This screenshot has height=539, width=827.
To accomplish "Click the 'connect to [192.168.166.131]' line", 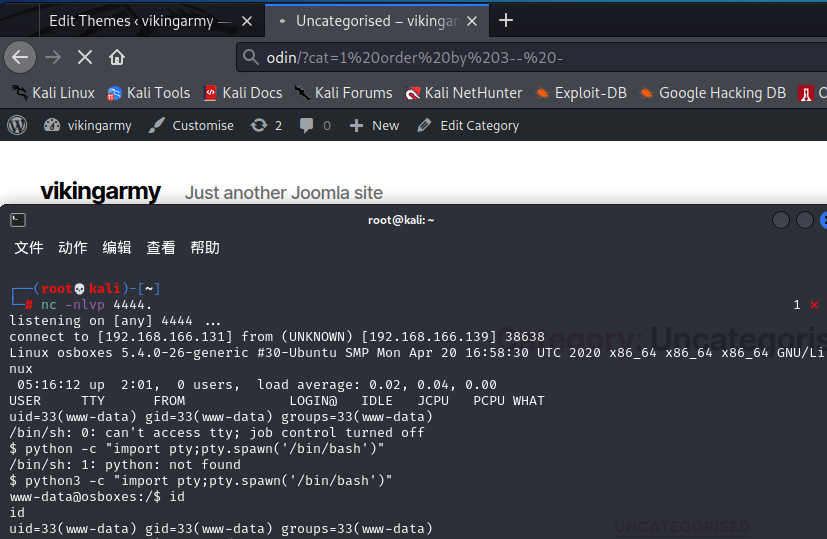I will pyautogui.click(x=277, y=336).
